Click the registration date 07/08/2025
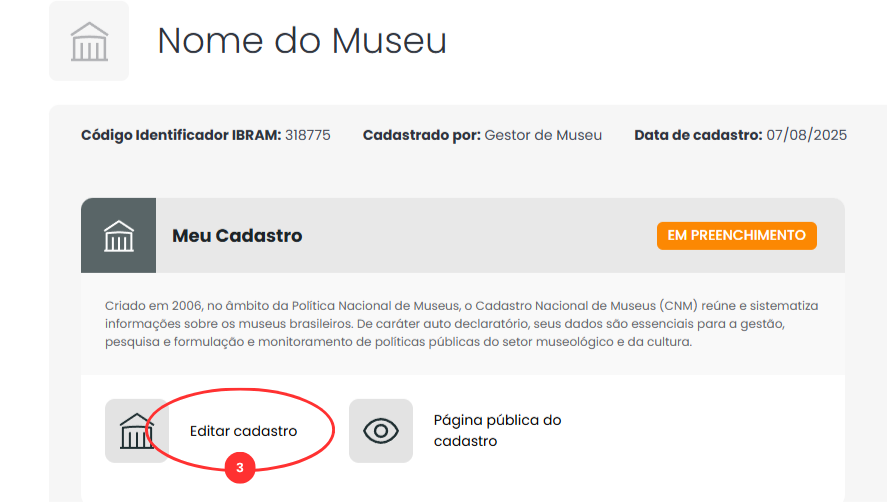This screenshot has height=502, width=887. tap(807, 135)
